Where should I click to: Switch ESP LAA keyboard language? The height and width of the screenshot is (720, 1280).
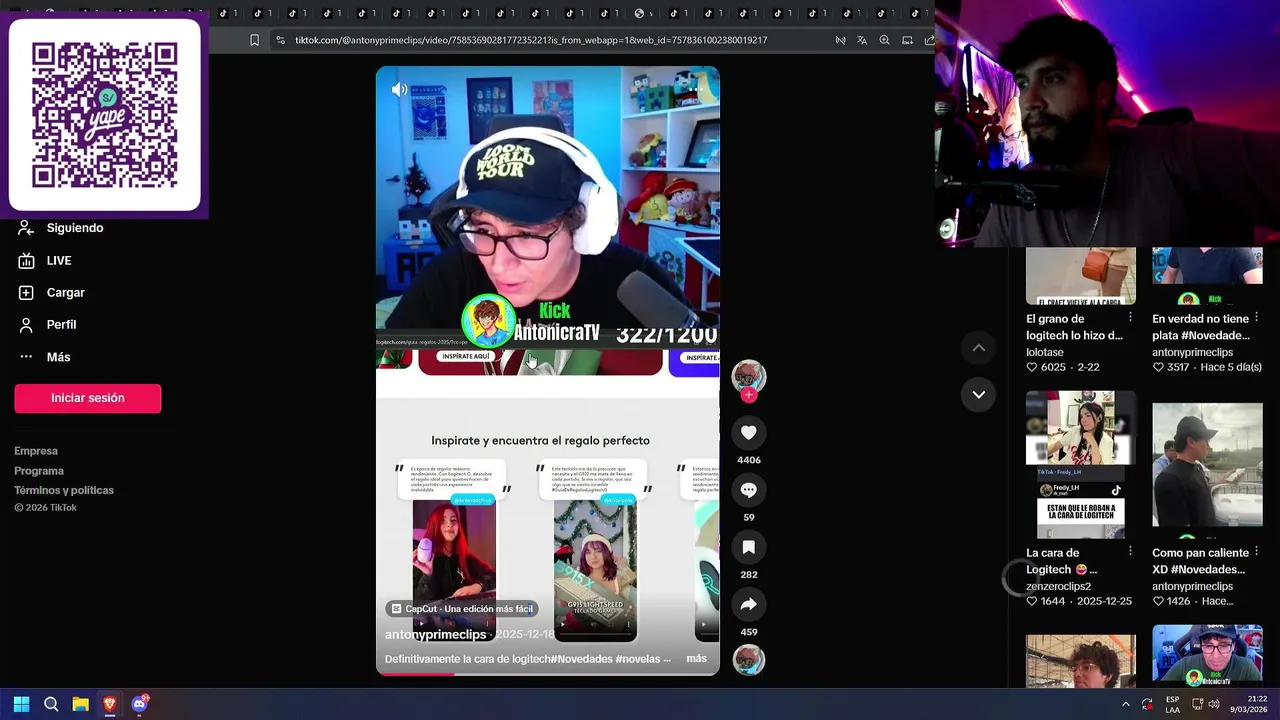pyautogui.click(x=1172, y=704)
